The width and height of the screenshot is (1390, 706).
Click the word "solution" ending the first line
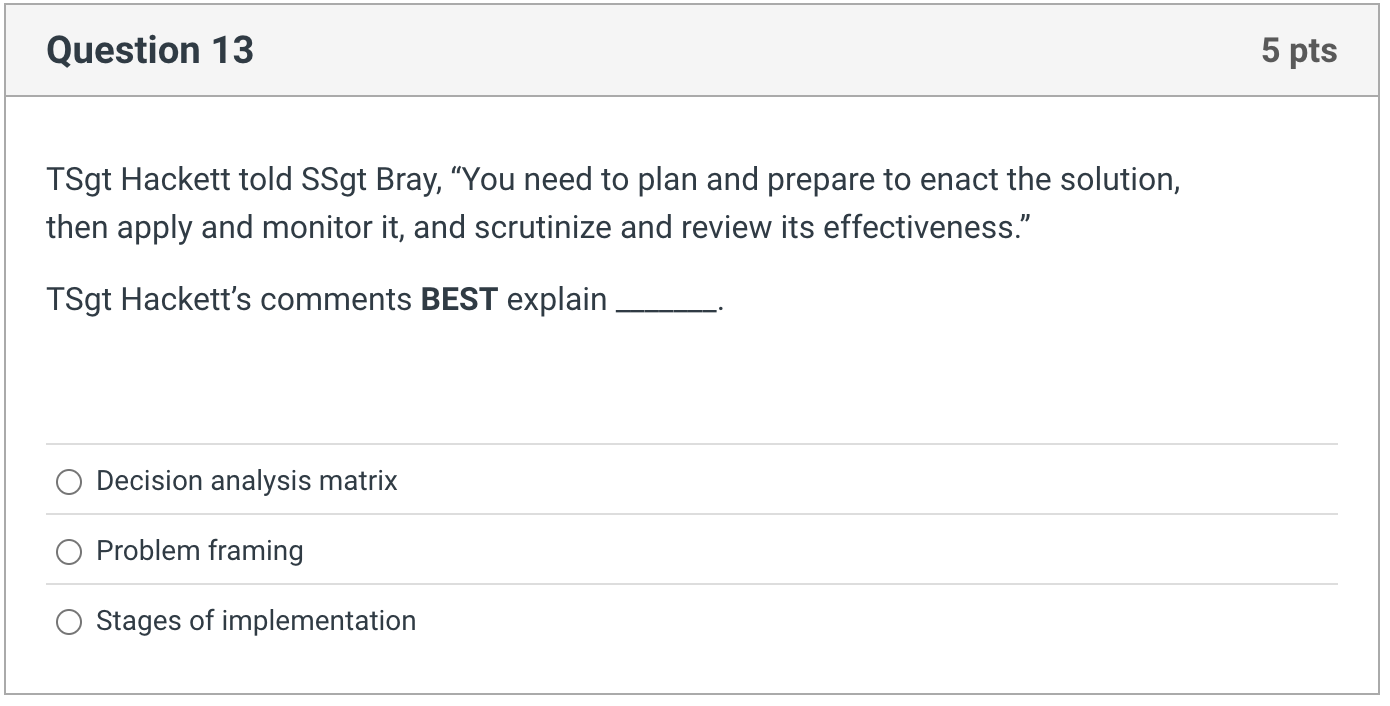(1117, 180)
